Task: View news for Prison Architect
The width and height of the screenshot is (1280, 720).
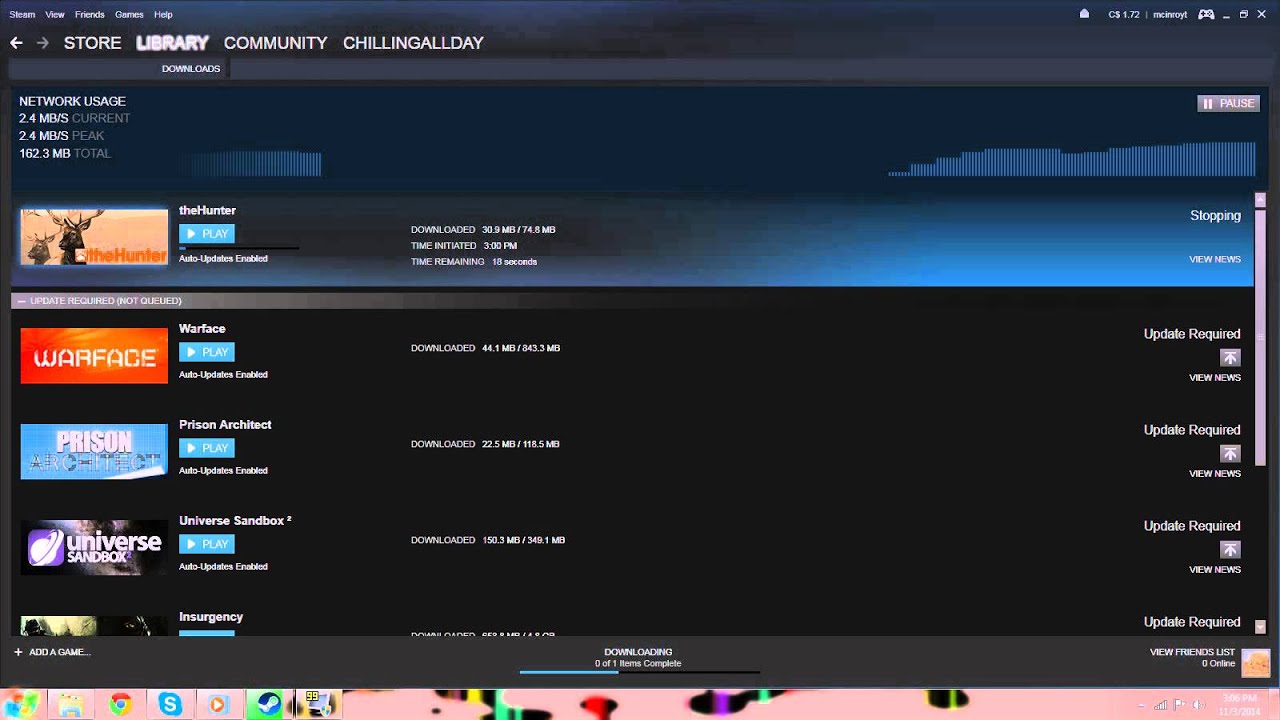Action: click(1215, 473)
